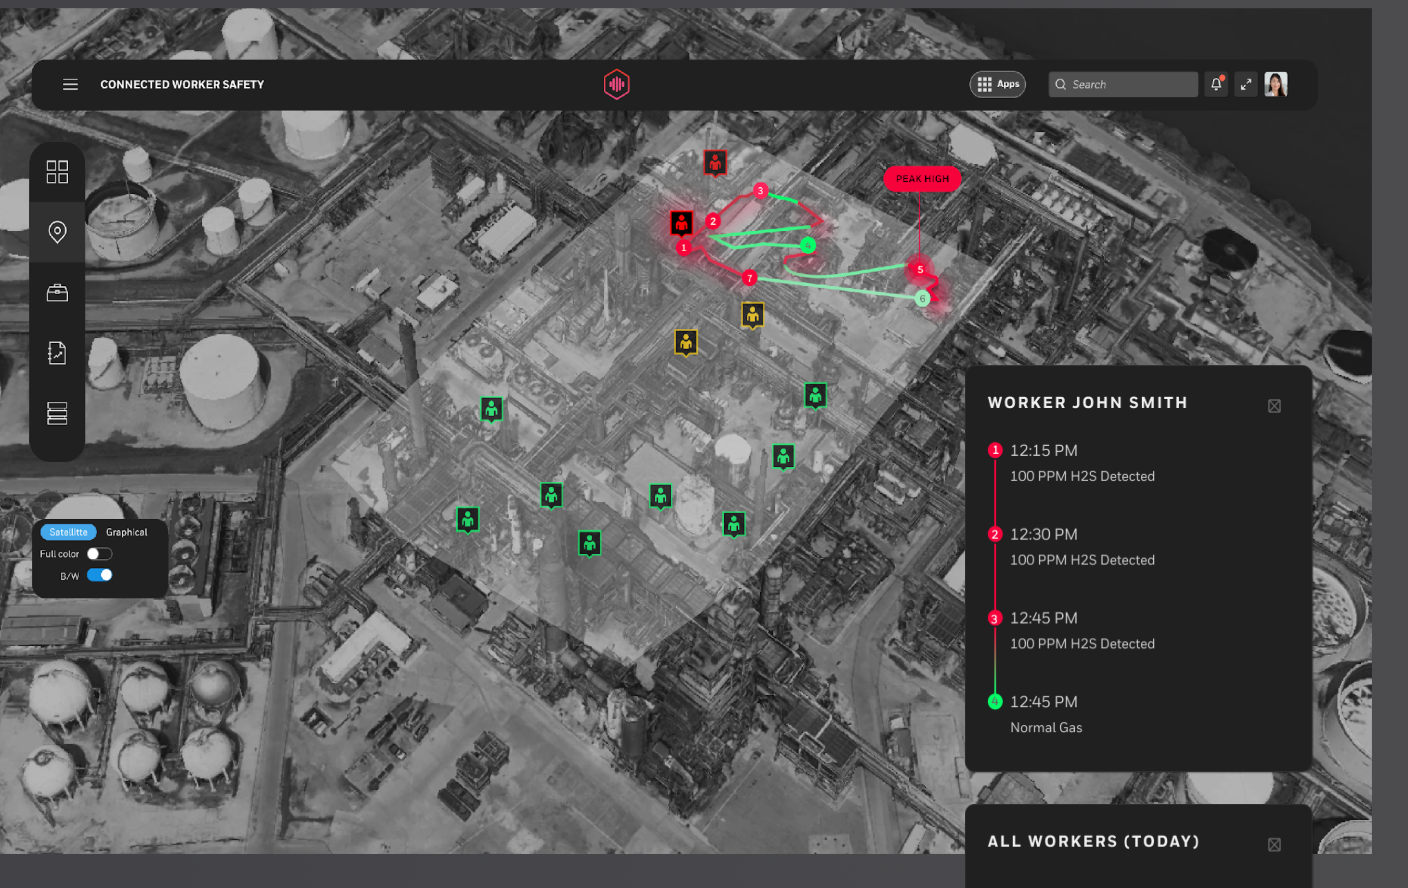The height and width of the screenshot is (888, 1408).
Task: Close the All Workers (Today) panel
Action: tap(1274, 845)
